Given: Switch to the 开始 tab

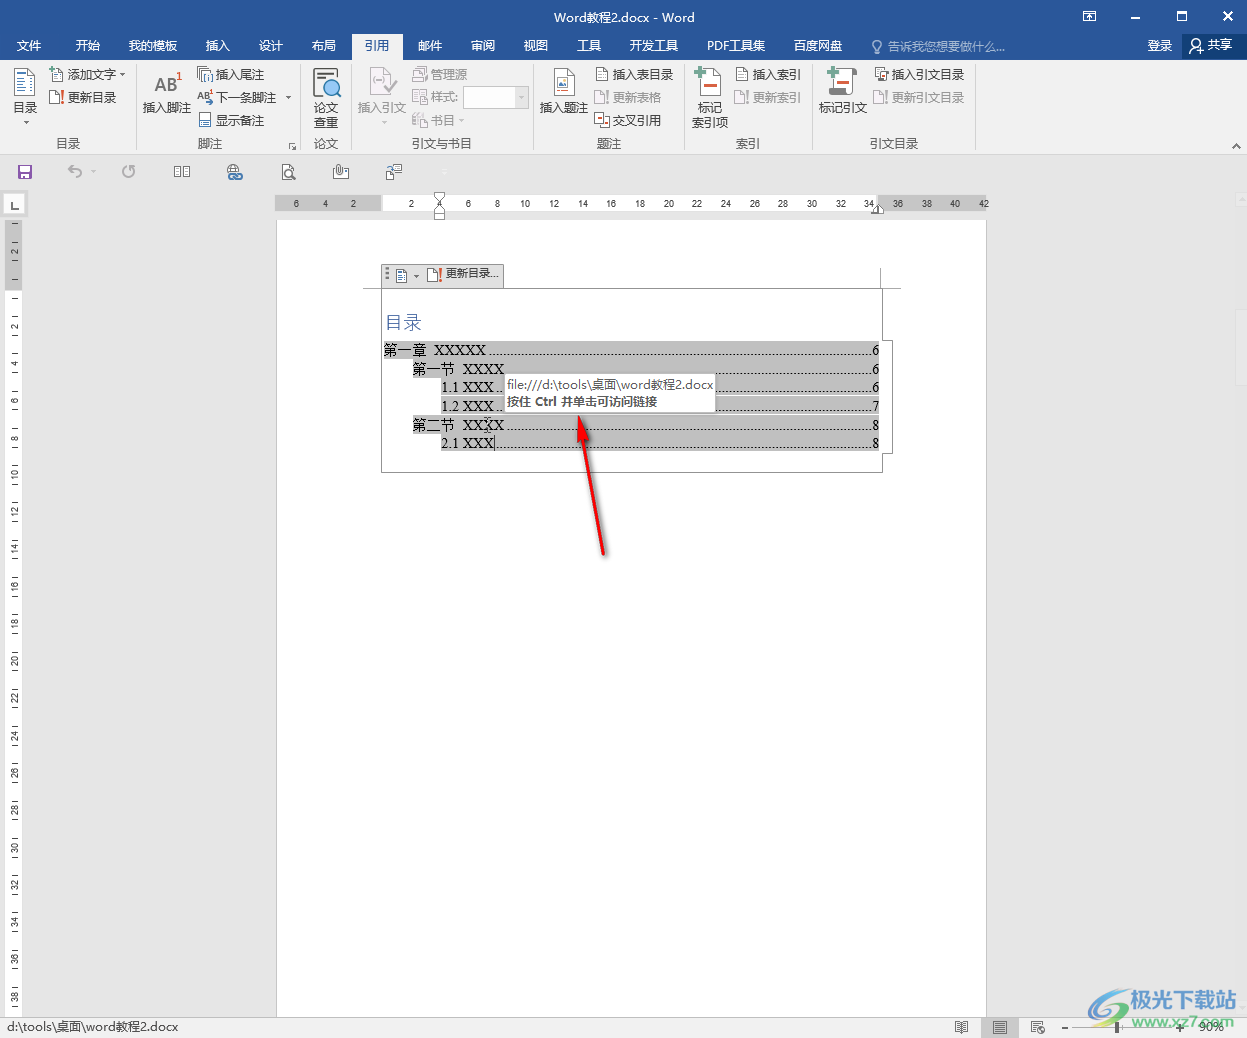Looking at the screenshot, I should (x=88, y=46).
